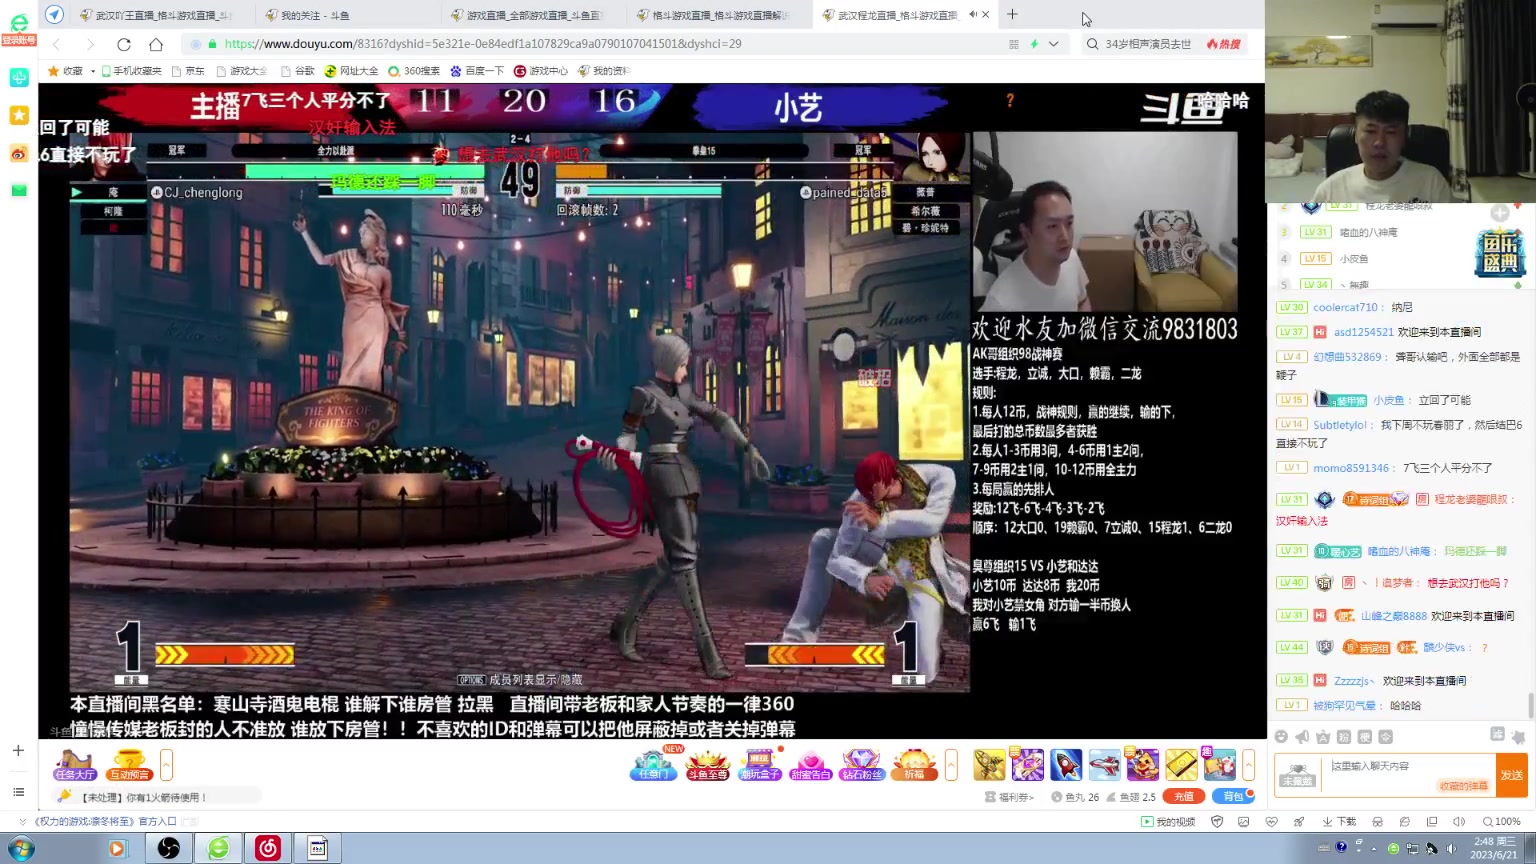Expand the gift list arrow after 祈福
Image resolution: width=1536 pixels, height=864 pixels.
coord(951,765)
